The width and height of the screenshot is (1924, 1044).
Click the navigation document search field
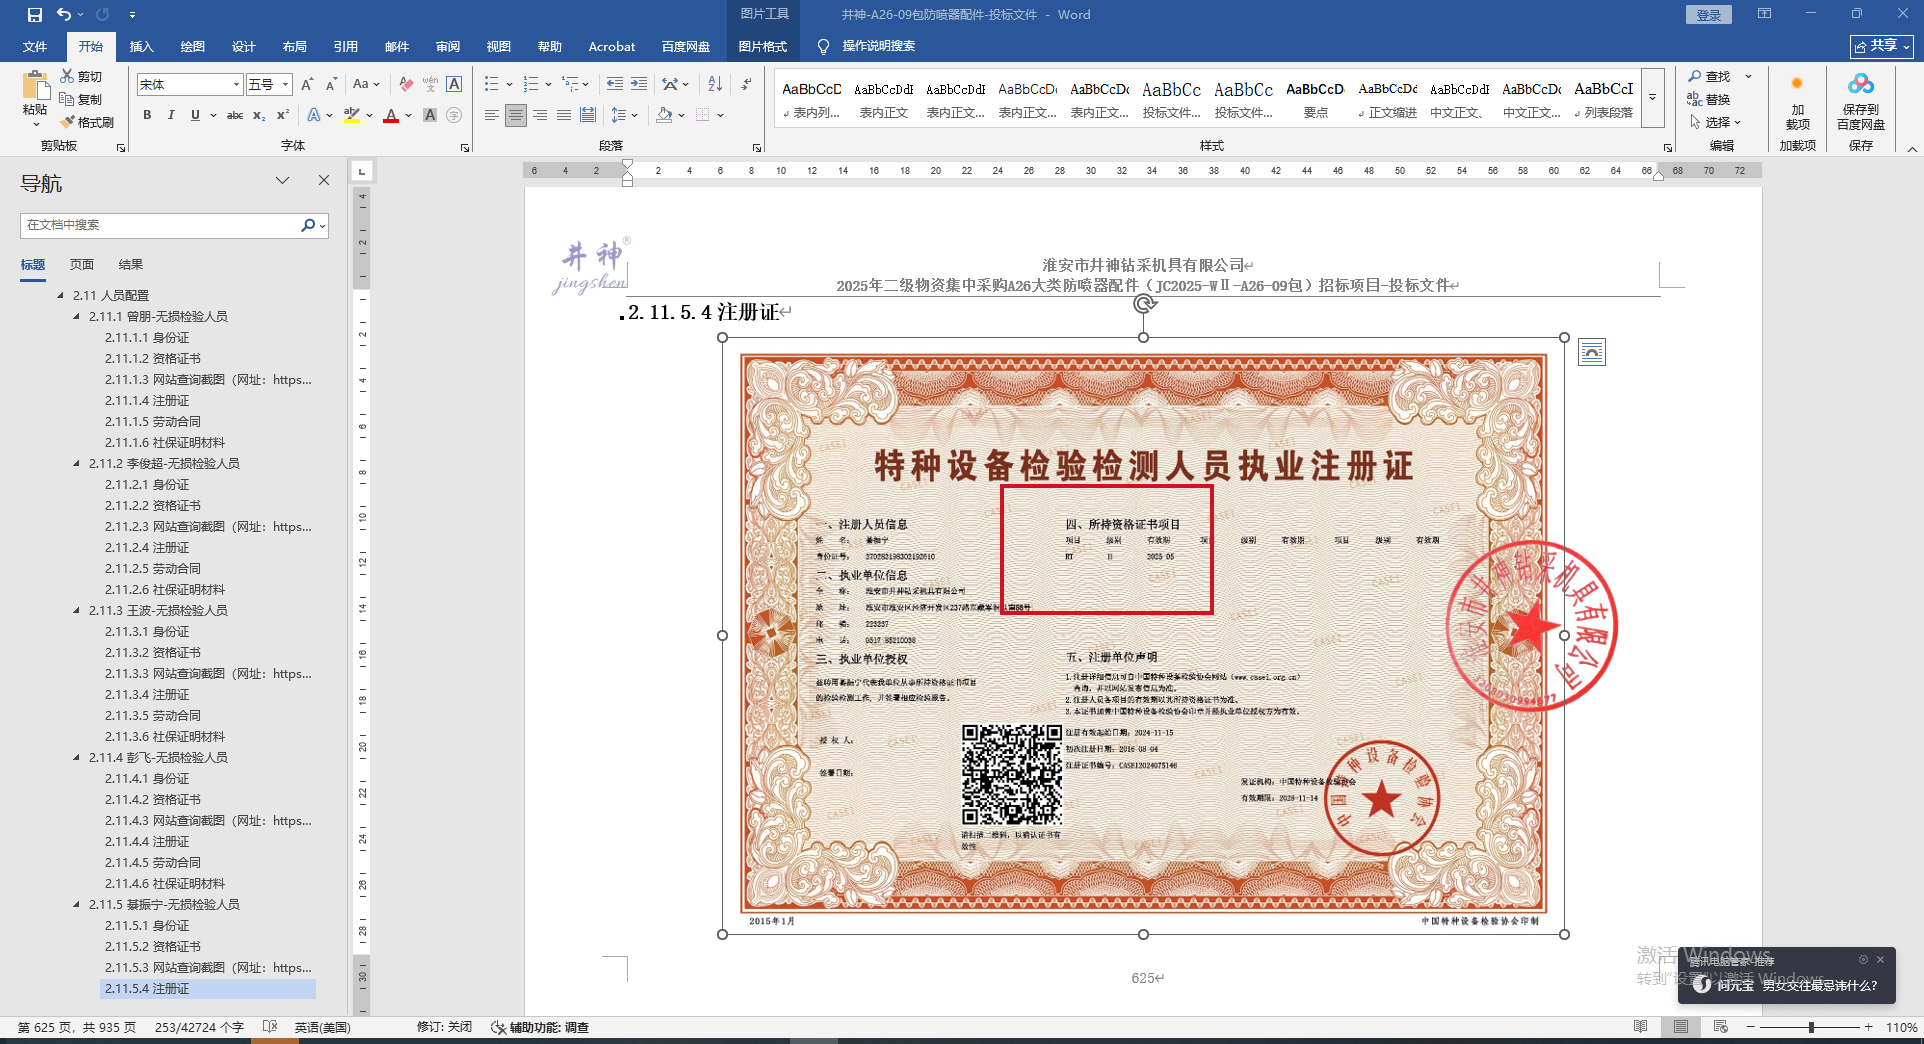click(160, 225)
